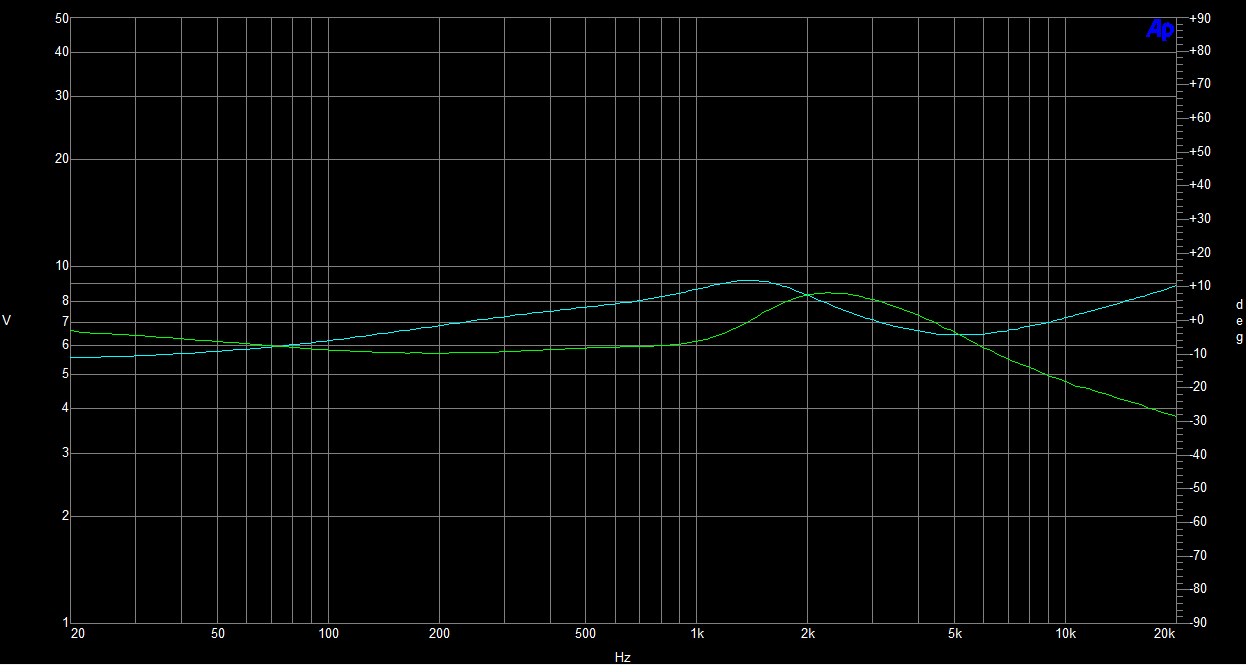This screenshot has height=665, width=1246.
Task: Click the 10k tick on frequency axis
Action: tap(1066, 634)
